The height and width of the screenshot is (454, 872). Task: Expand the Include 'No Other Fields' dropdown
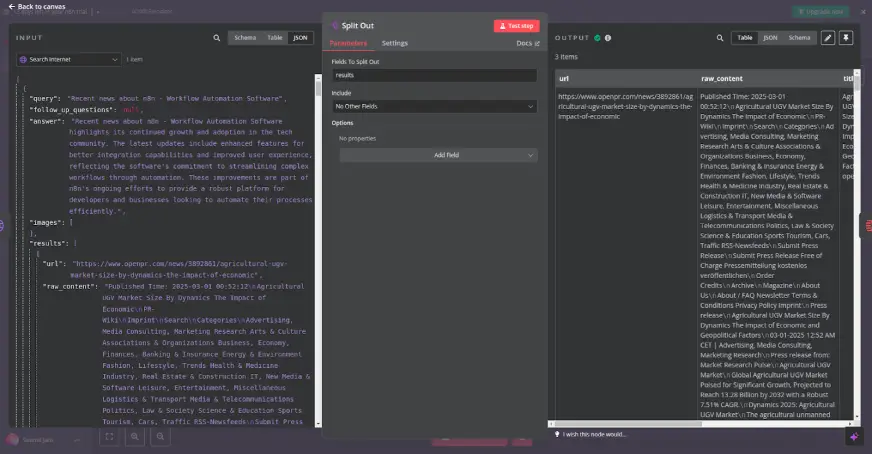(x=434, y=105)
